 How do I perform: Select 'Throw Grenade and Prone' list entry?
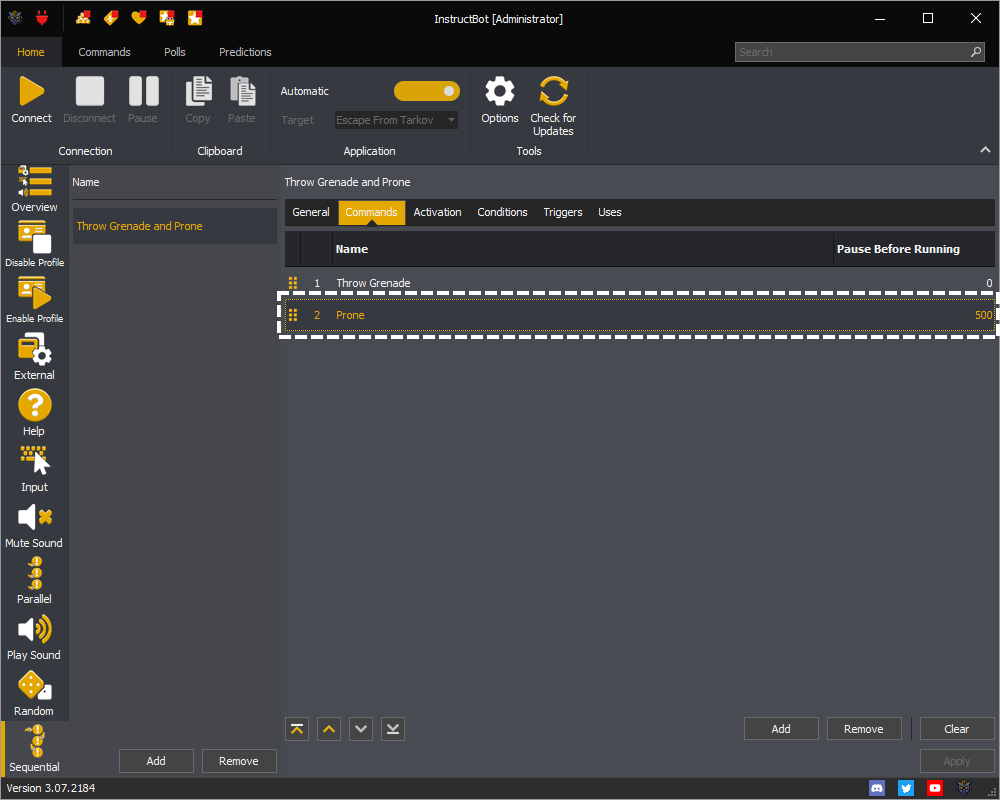coord(175,226)
